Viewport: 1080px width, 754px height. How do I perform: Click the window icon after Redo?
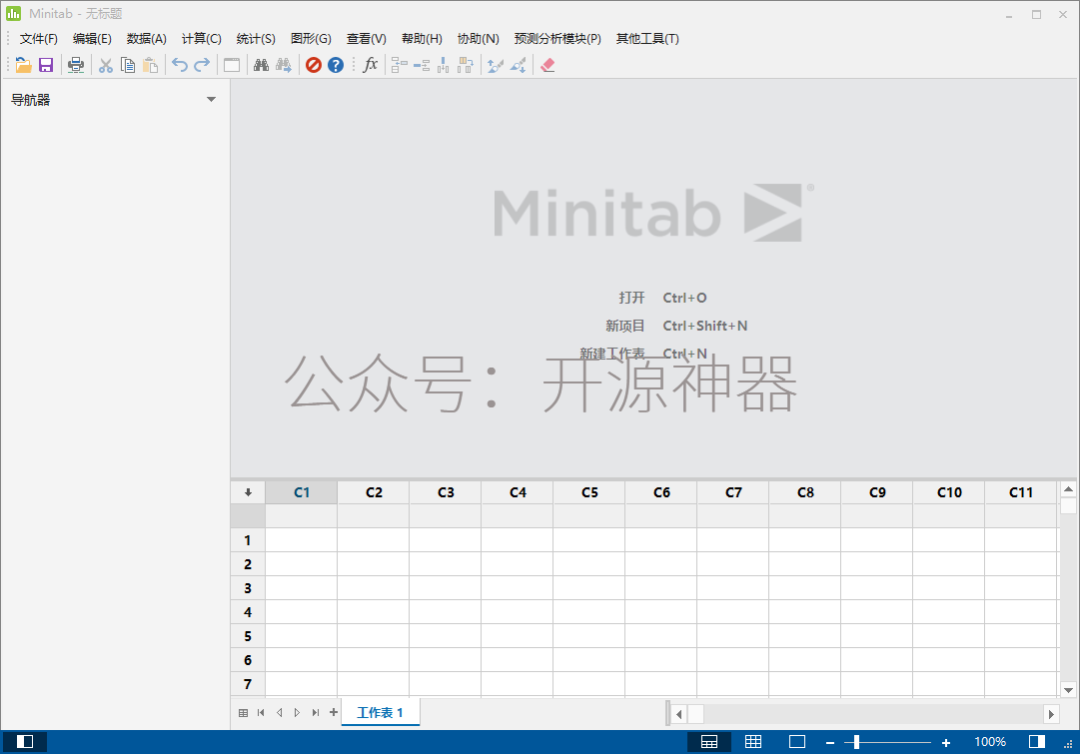point(232,65)
